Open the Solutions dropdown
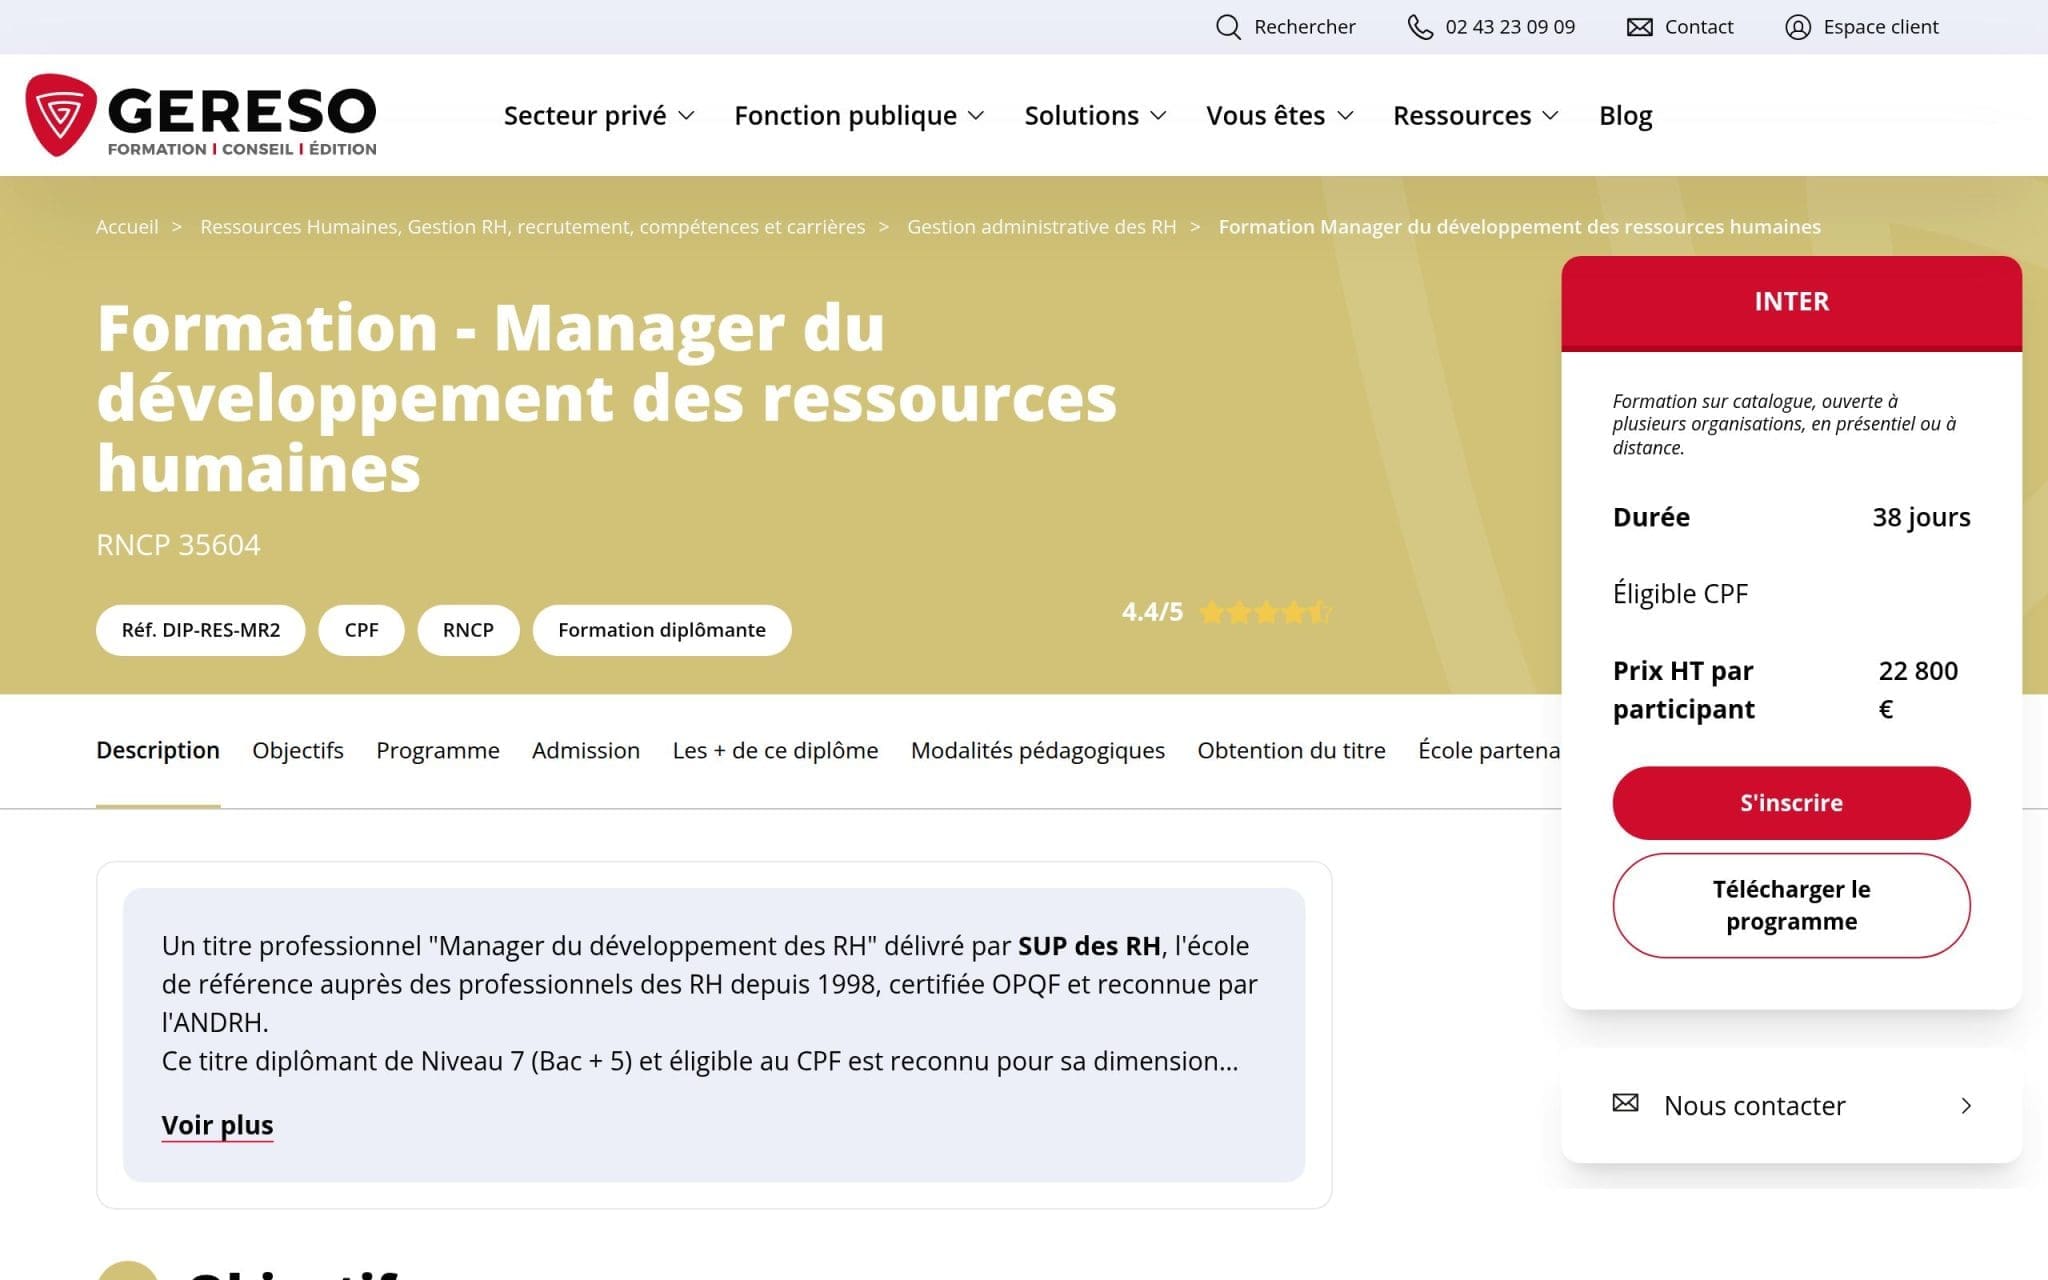Image resolution: width=2048 pixels, height=1280 pixels. click(x=1095, y=115)
